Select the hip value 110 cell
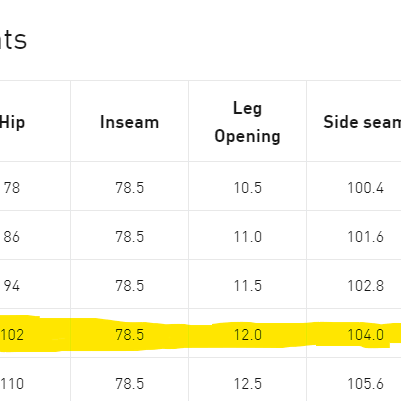Image resolution: width=401 pixels, height=401 pixels. [x=12, y=384]
